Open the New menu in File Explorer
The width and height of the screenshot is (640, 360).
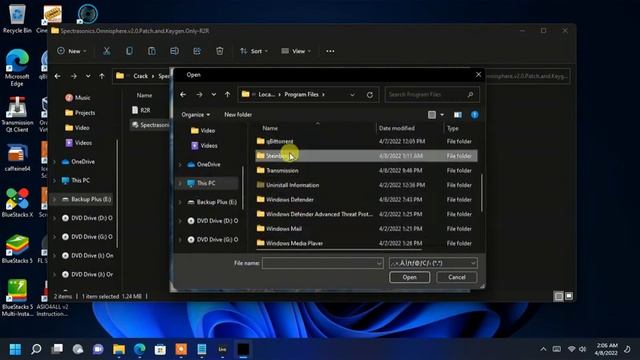(x=72, y=51)
